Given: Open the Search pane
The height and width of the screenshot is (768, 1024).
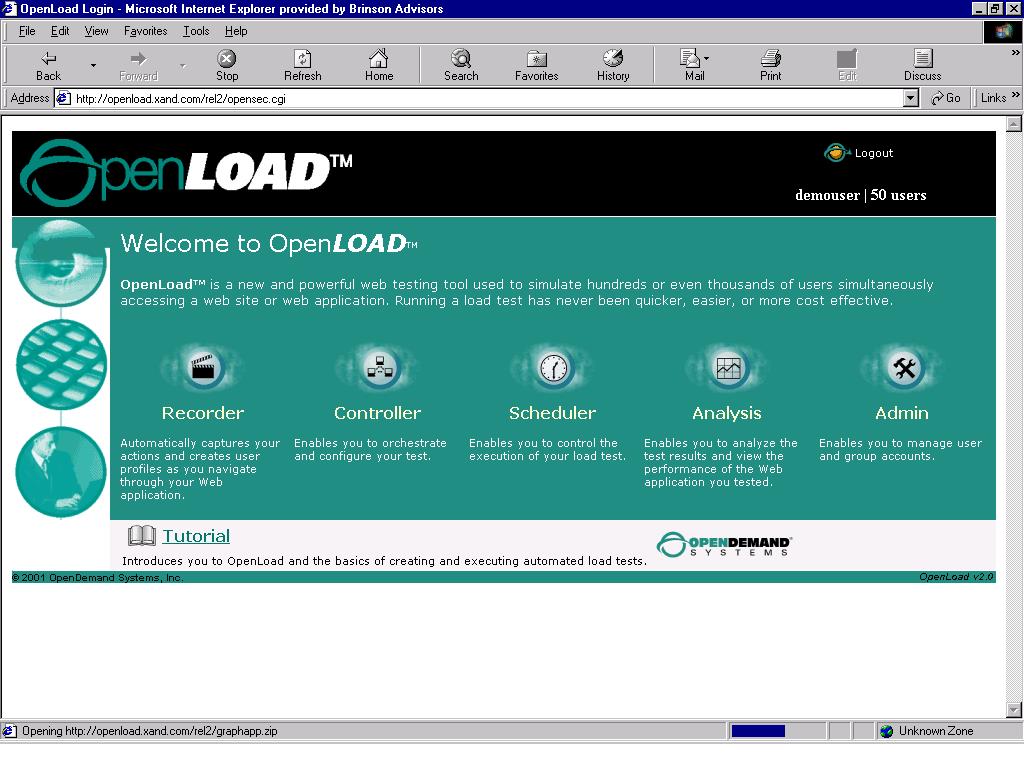Looking at the screenshot, I should (x=461, y=65).
